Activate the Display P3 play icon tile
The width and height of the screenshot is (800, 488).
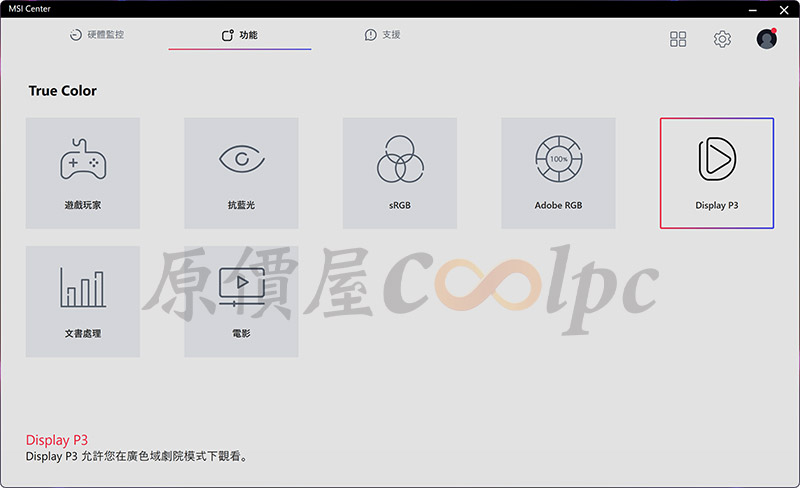[x=717, y=173]
